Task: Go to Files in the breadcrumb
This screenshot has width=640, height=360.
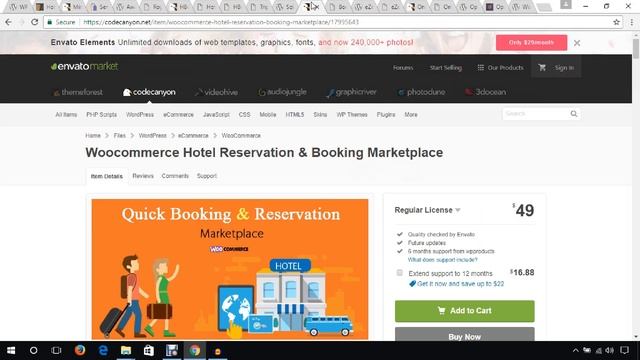Action: click(120, 136)
